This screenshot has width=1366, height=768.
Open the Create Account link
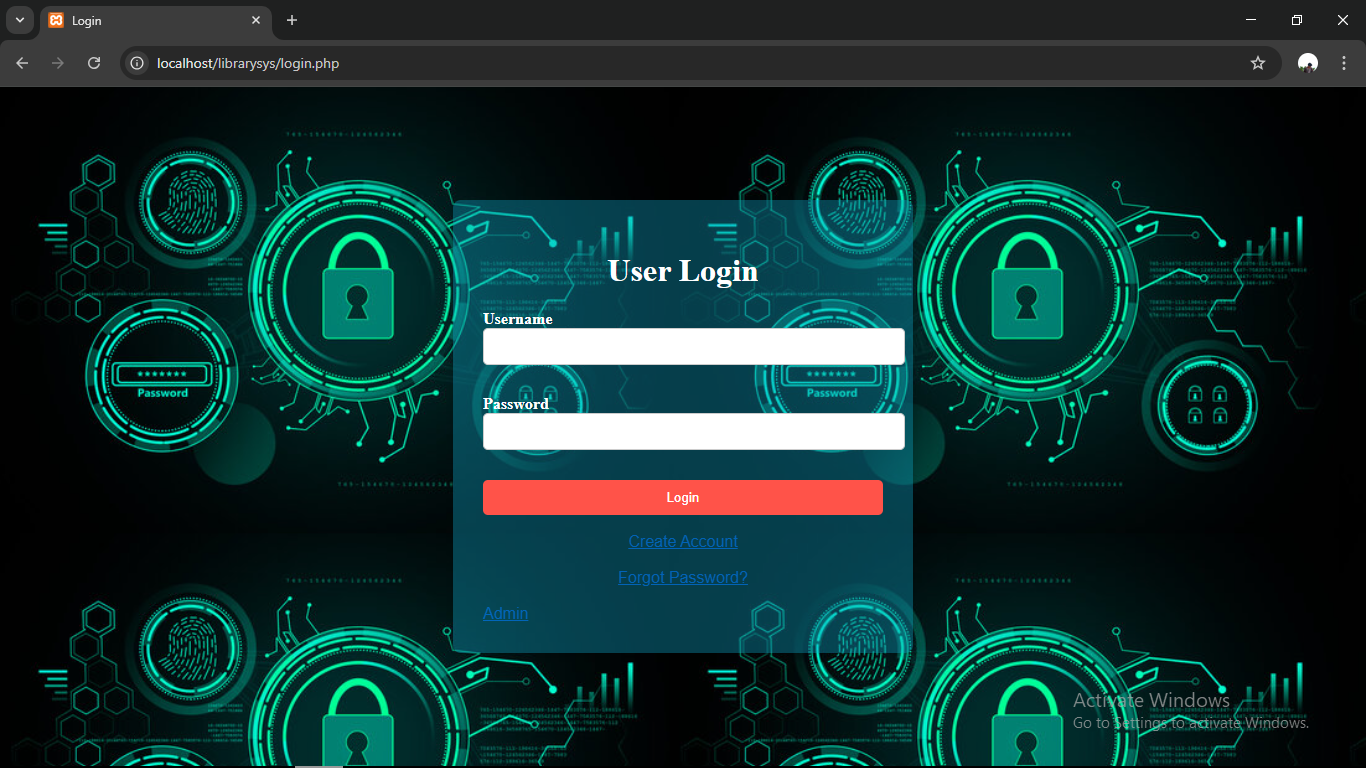[x=683, y=541]
